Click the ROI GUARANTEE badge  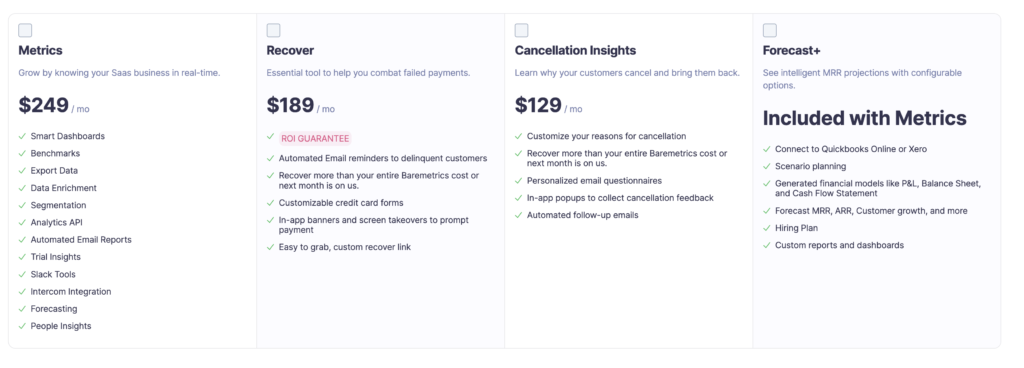coord(315,138)
